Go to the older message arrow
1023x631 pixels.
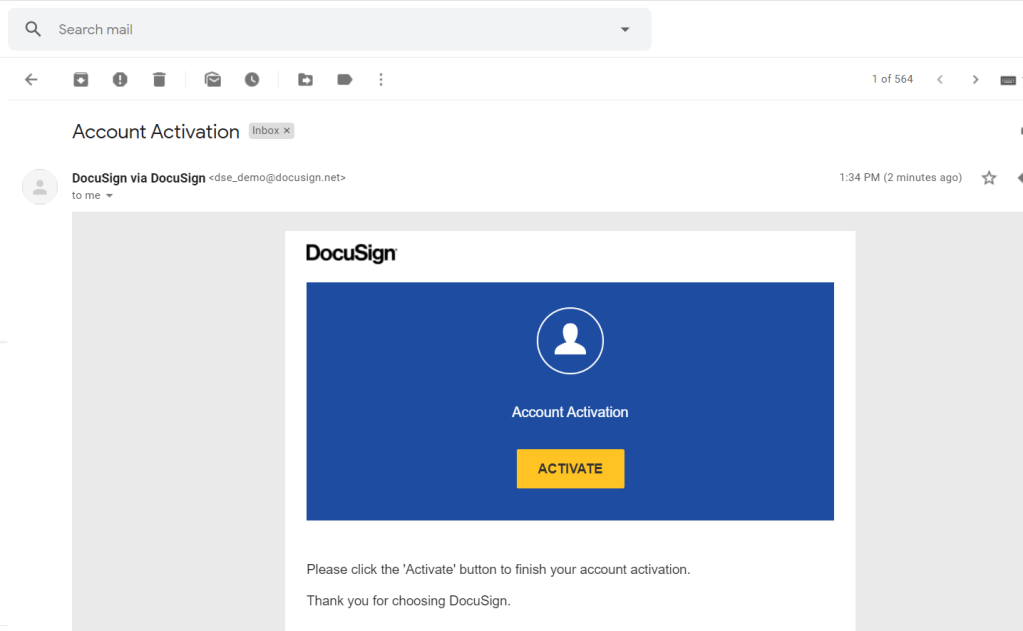pyautogui.click(x=976, y=80)
